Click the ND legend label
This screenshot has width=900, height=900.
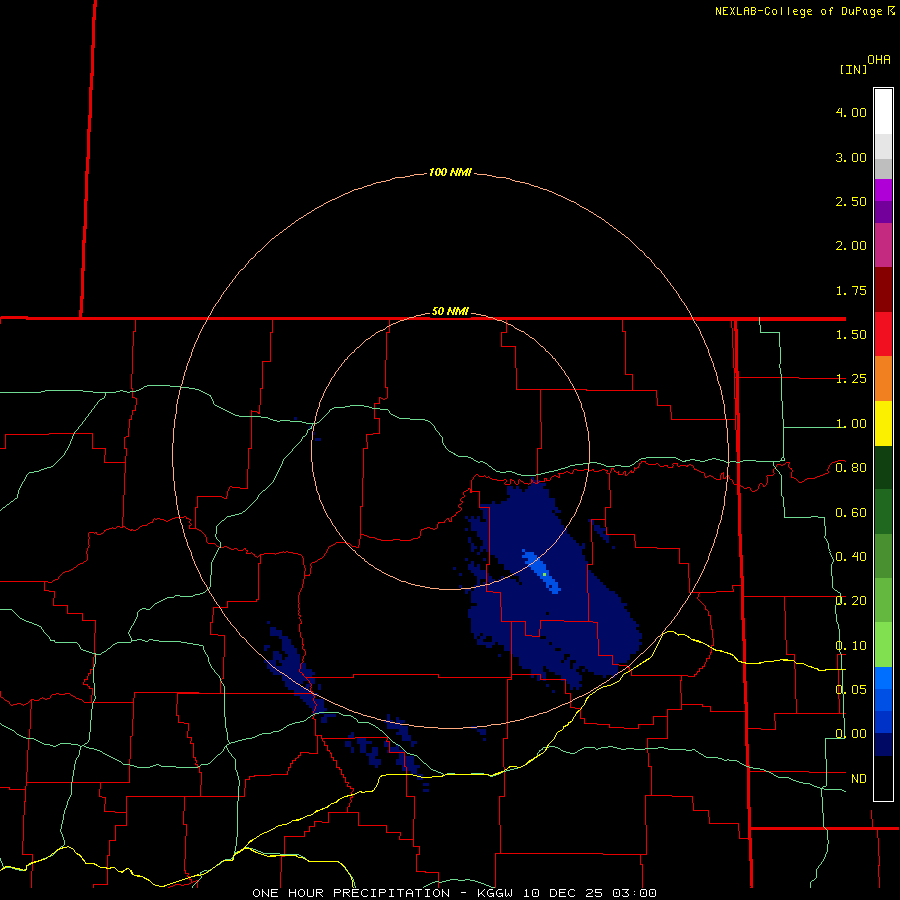coord(859,779)
